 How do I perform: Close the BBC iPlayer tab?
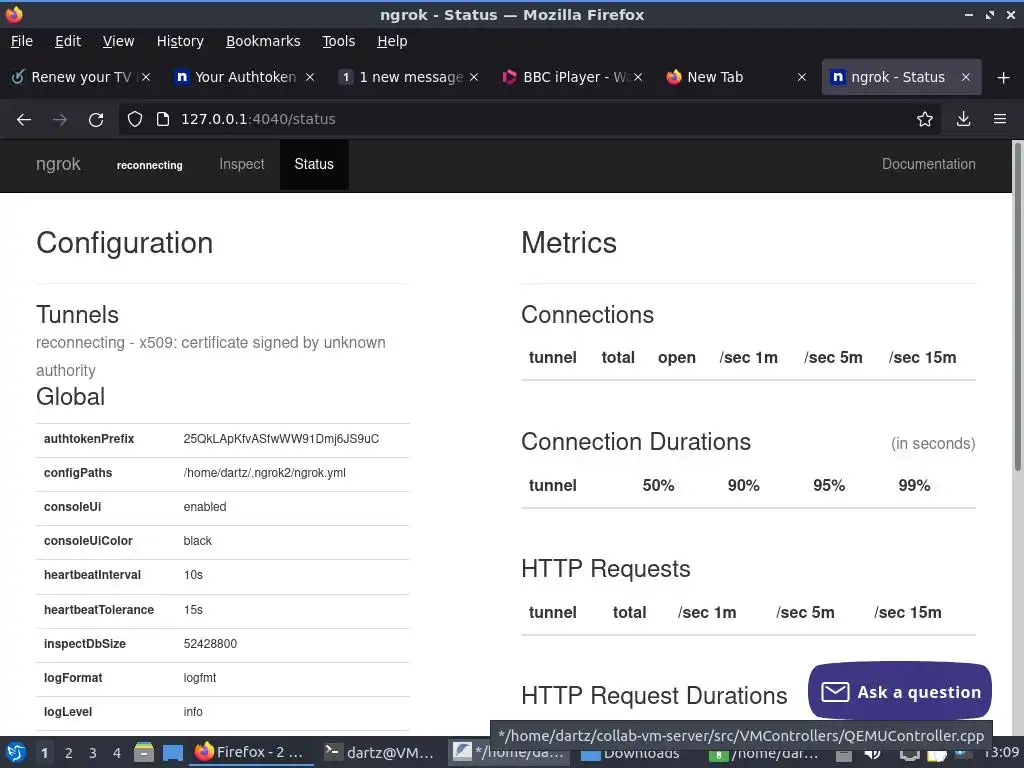[638, 77]
